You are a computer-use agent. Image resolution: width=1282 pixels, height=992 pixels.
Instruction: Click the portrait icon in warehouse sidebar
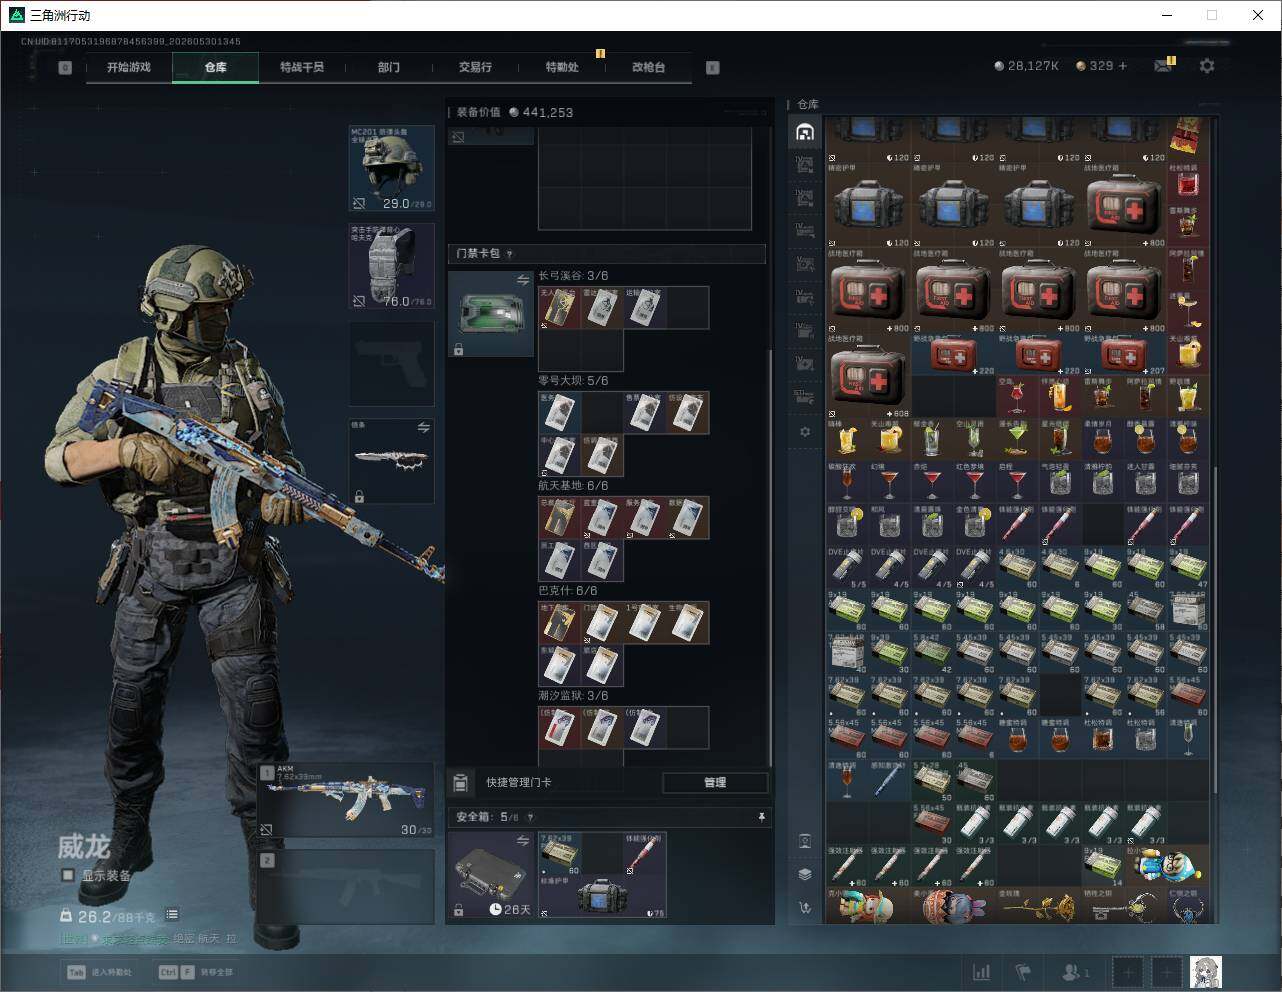click(x=805, y=841)
